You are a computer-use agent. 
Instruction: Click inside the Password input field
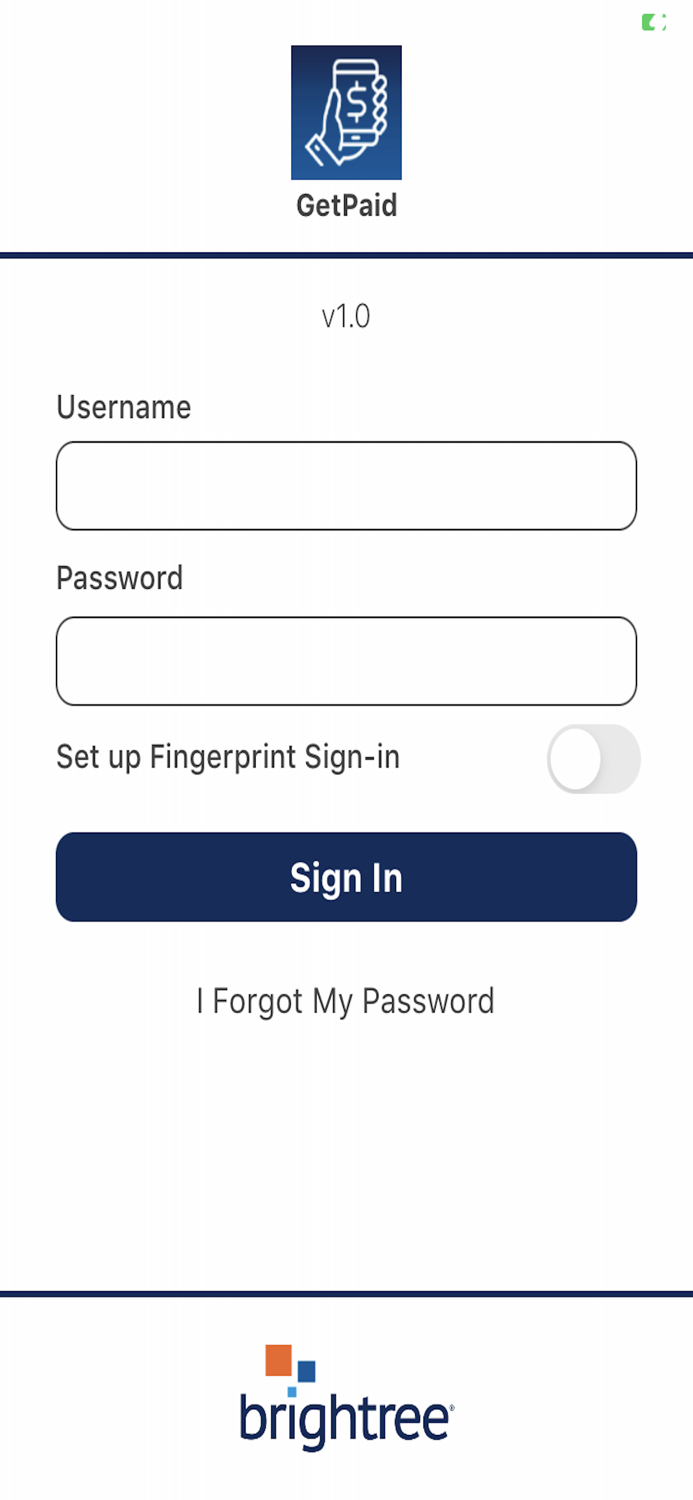point(346,661)
